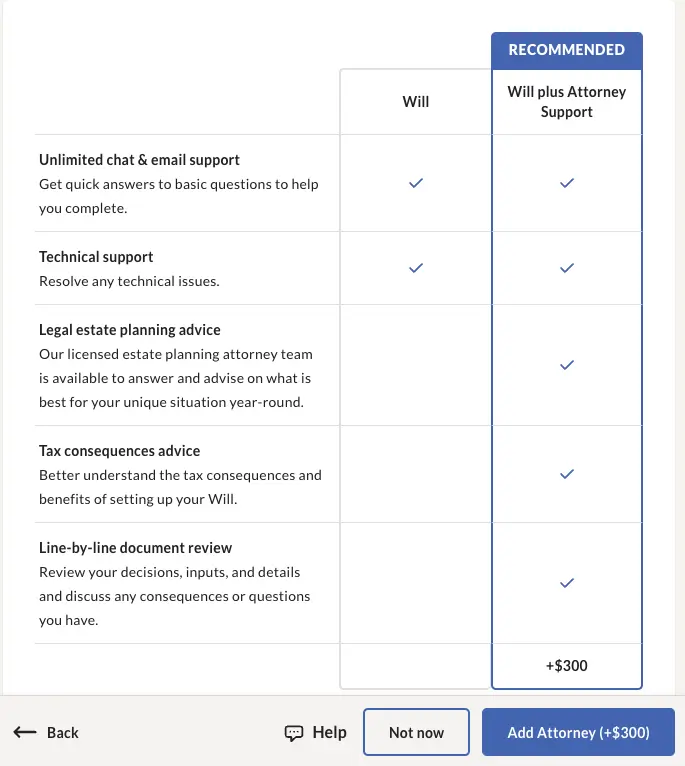The height and width of the screenshot is (766, 685).
Task: Click the Help chat bubble icon
Action: click(294, 733)
